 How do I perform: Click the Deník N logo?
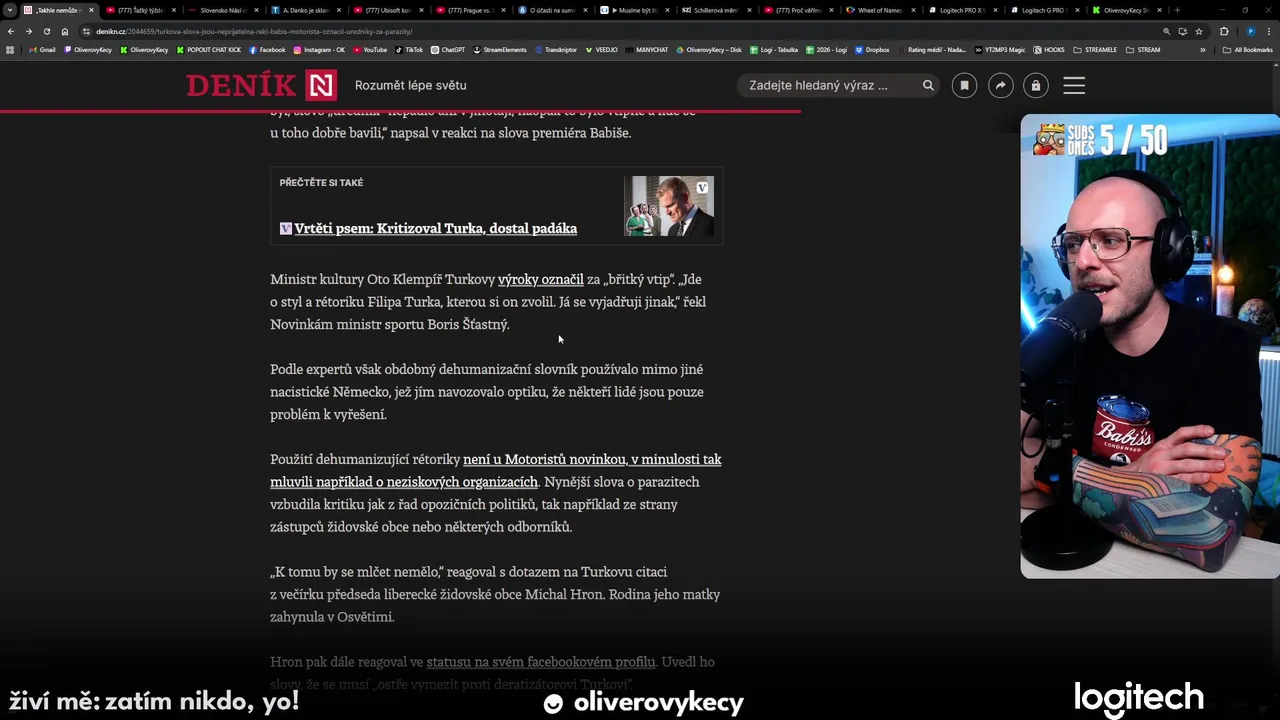(x=261, y=85)
